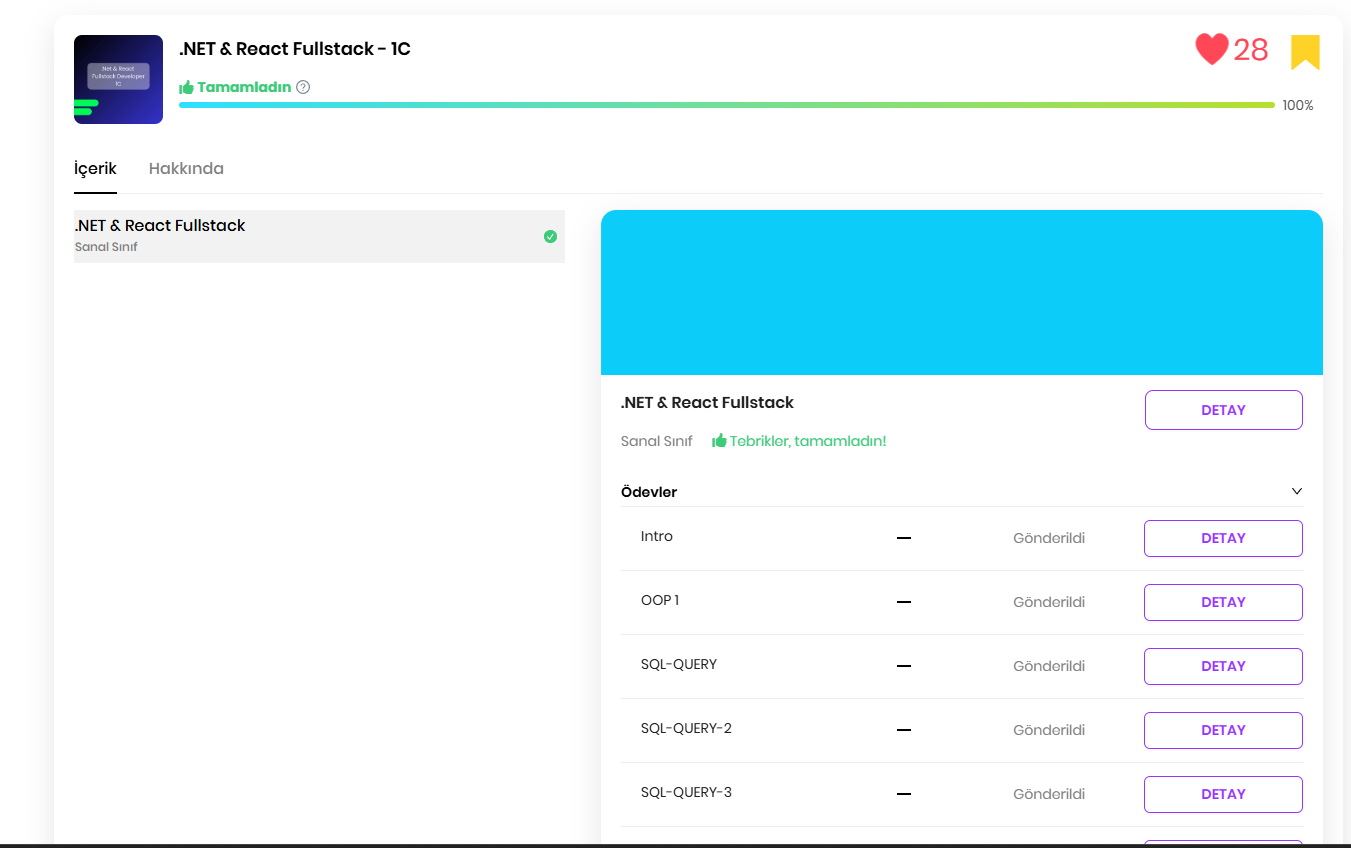
Task: Click the green thumbs-up next to Tamamladın
Action: coord(186,87)
